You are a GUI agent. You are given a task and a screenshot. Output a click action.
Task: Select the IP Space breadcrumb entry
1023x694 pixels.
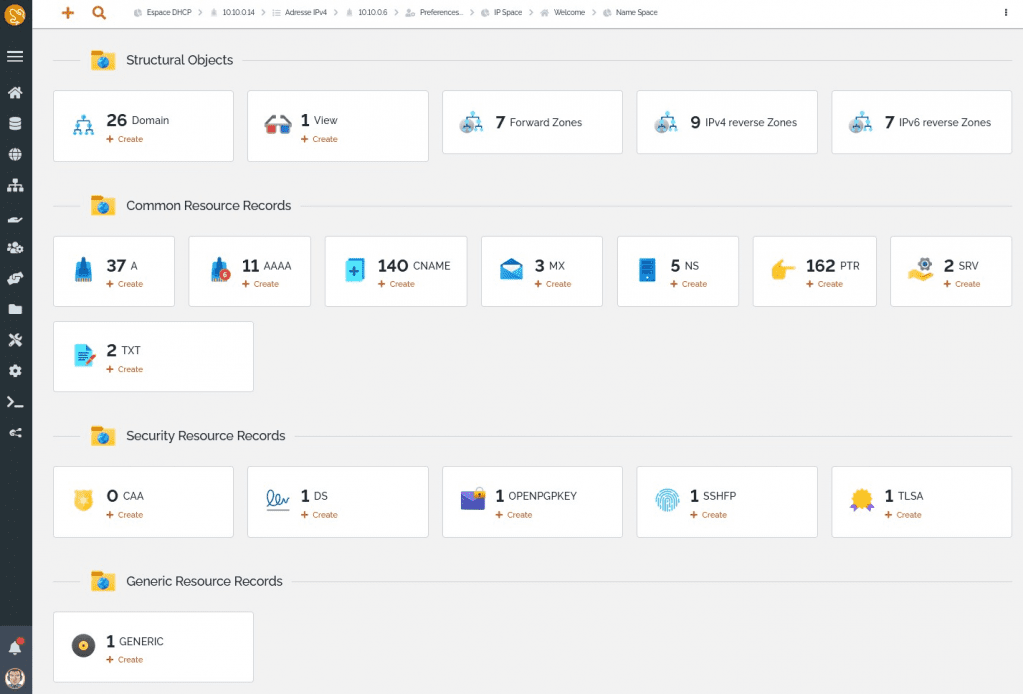tap(506, 14)
